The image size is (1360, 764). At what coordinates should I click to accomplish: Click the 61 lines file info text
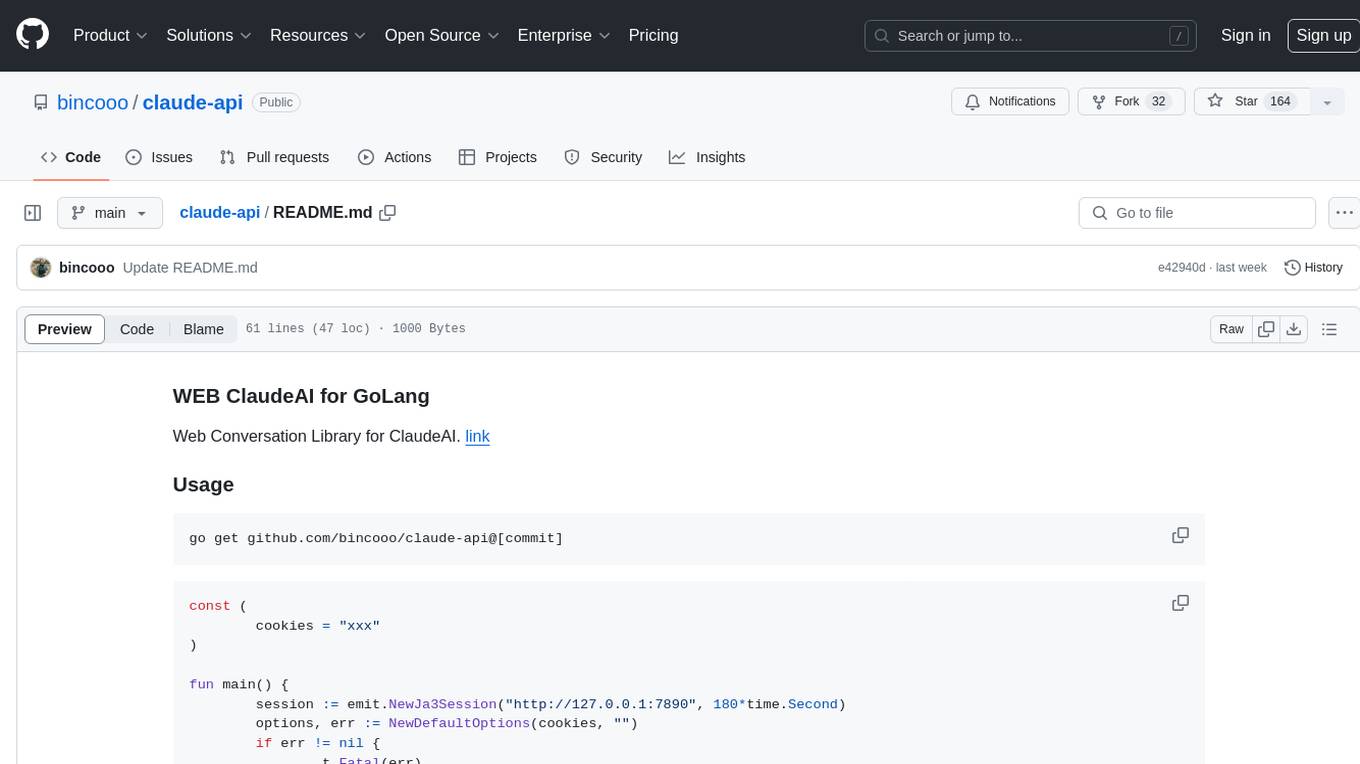tap(355, 329)
